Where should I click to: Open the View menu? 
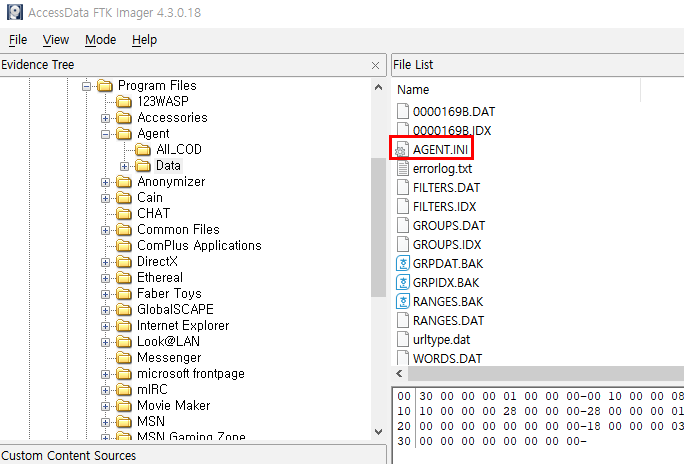[x=56, y=40]
